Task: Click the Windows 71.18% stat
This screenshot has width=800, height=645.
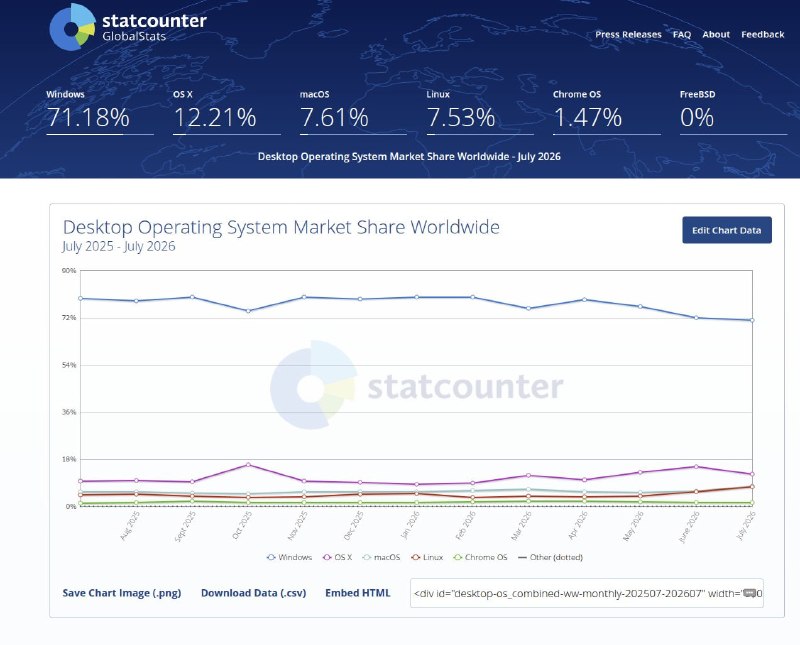Action: (x=99, y=112)
